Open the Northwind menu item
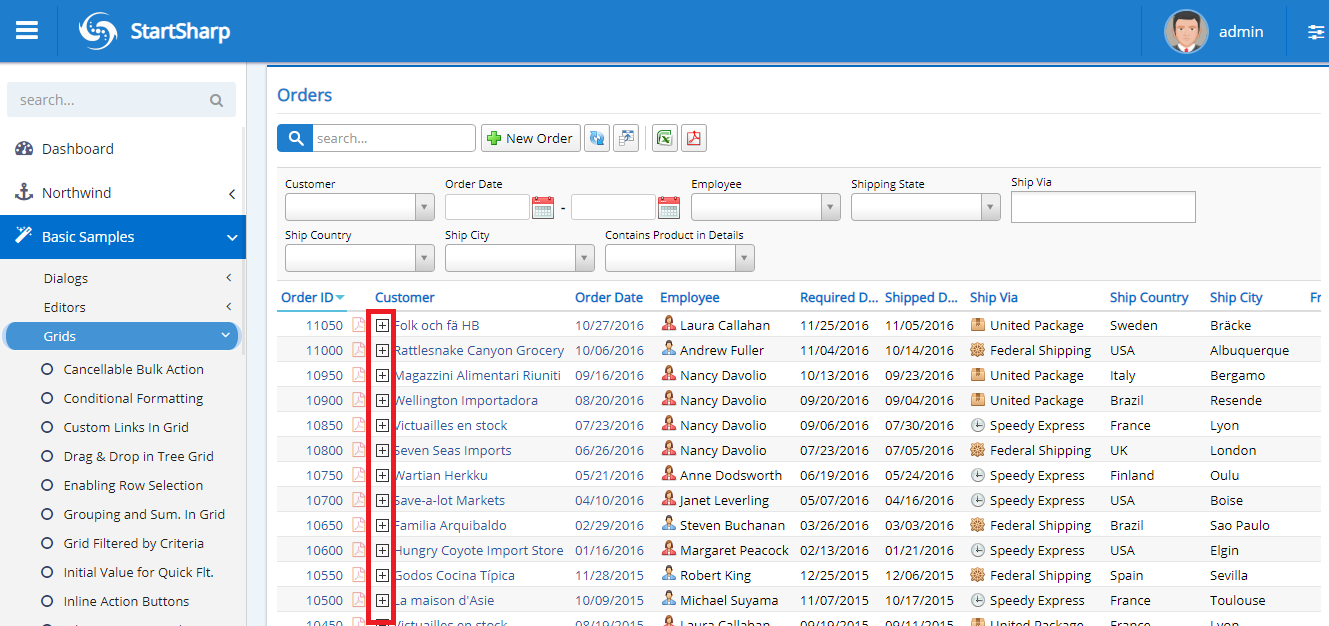 (74, 192)
